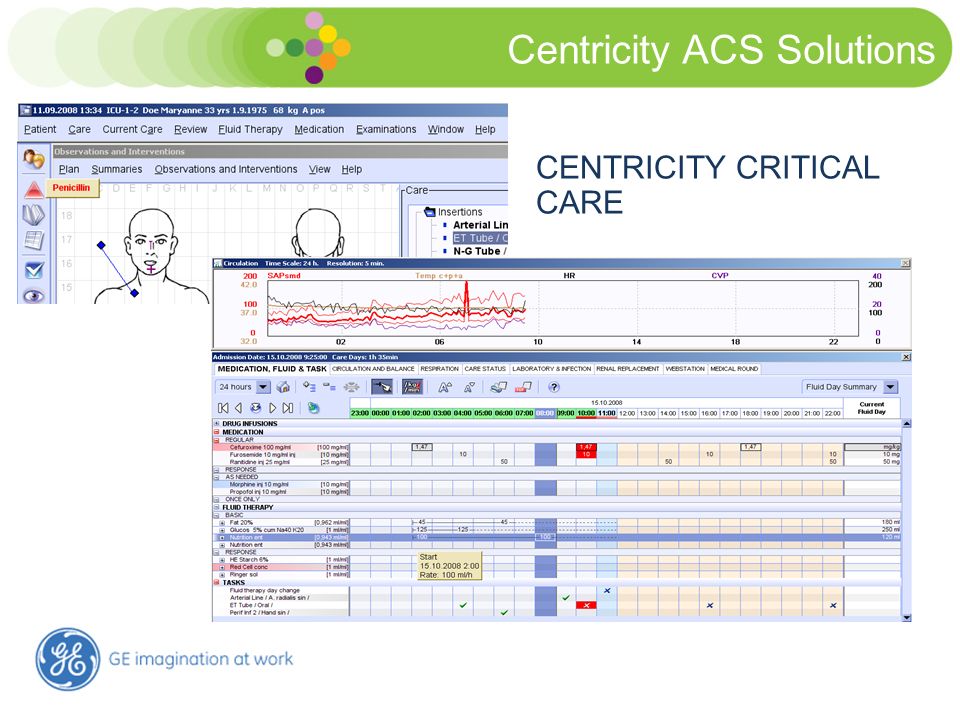Click the scroll down arrow of medication sheet
This screenshot has width=960, height=720.
point(907,618)
